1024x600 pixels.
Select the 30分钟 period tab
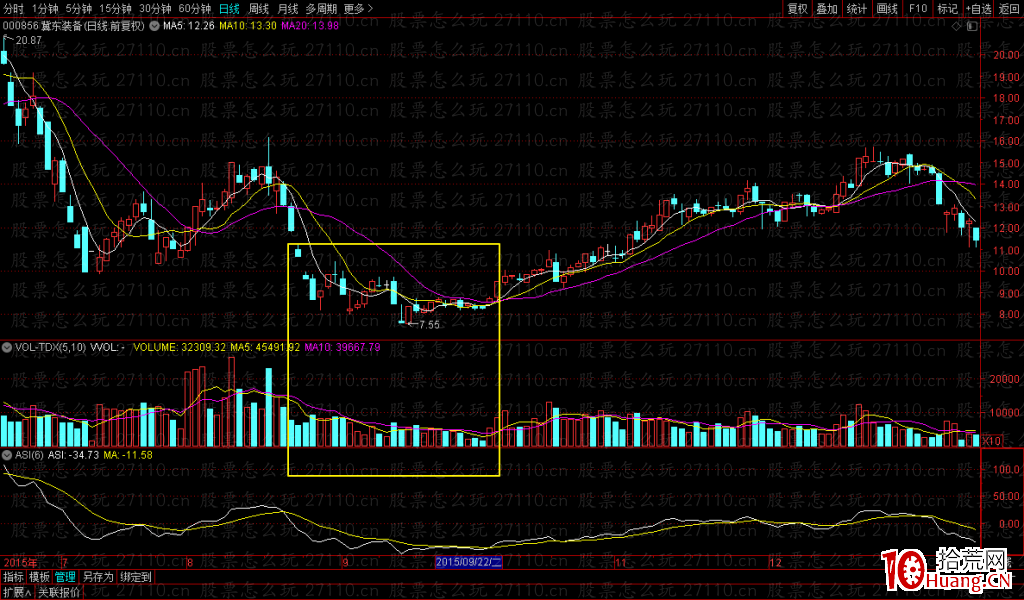tap(155, 9)
